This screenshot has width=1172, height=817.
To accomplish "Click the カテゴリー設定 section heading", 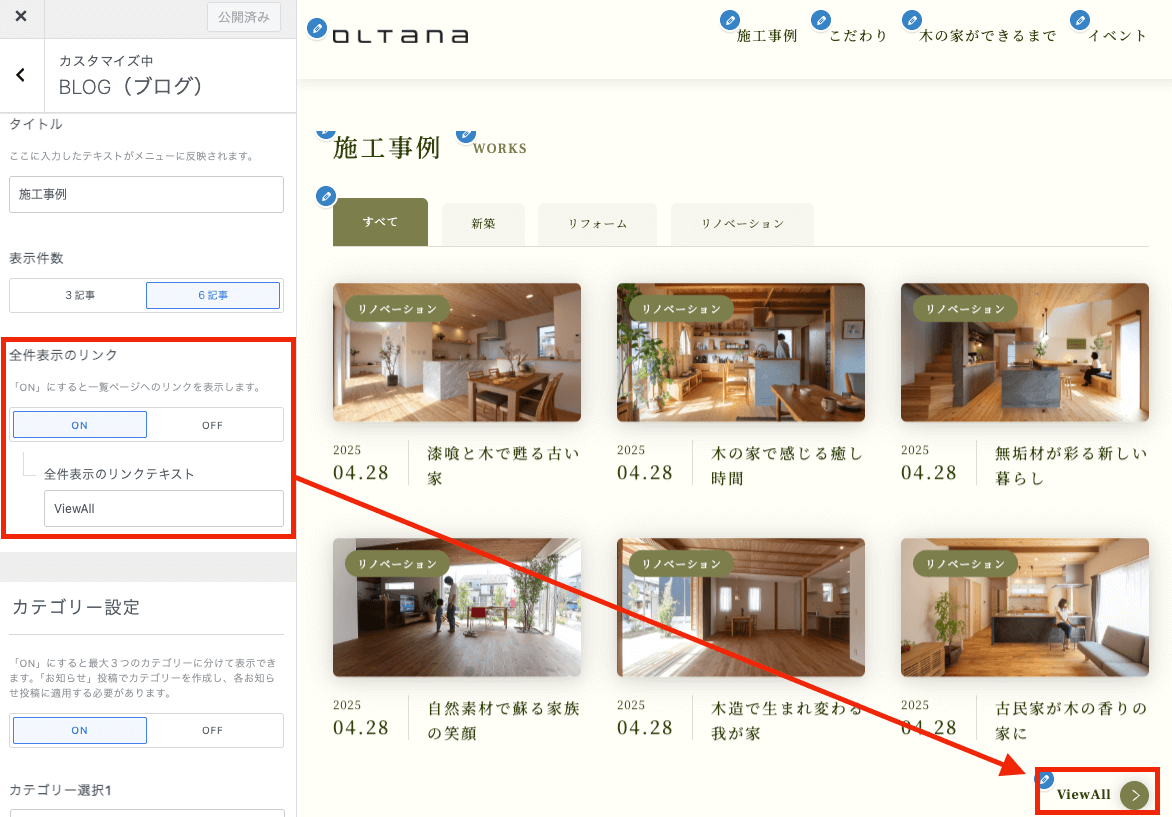I will click(76, 607).
